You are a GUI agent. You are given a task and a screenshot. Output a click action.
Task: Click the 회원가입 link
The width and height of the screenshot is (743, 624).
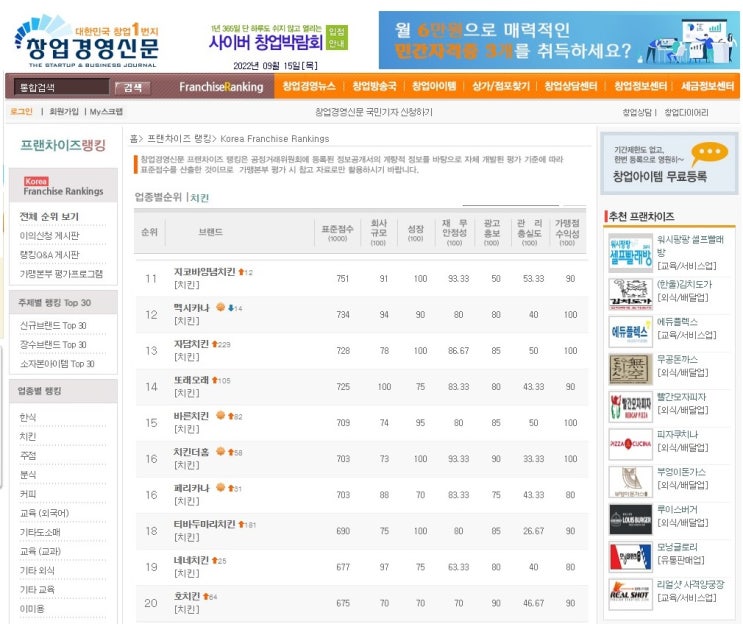(63, 111)
